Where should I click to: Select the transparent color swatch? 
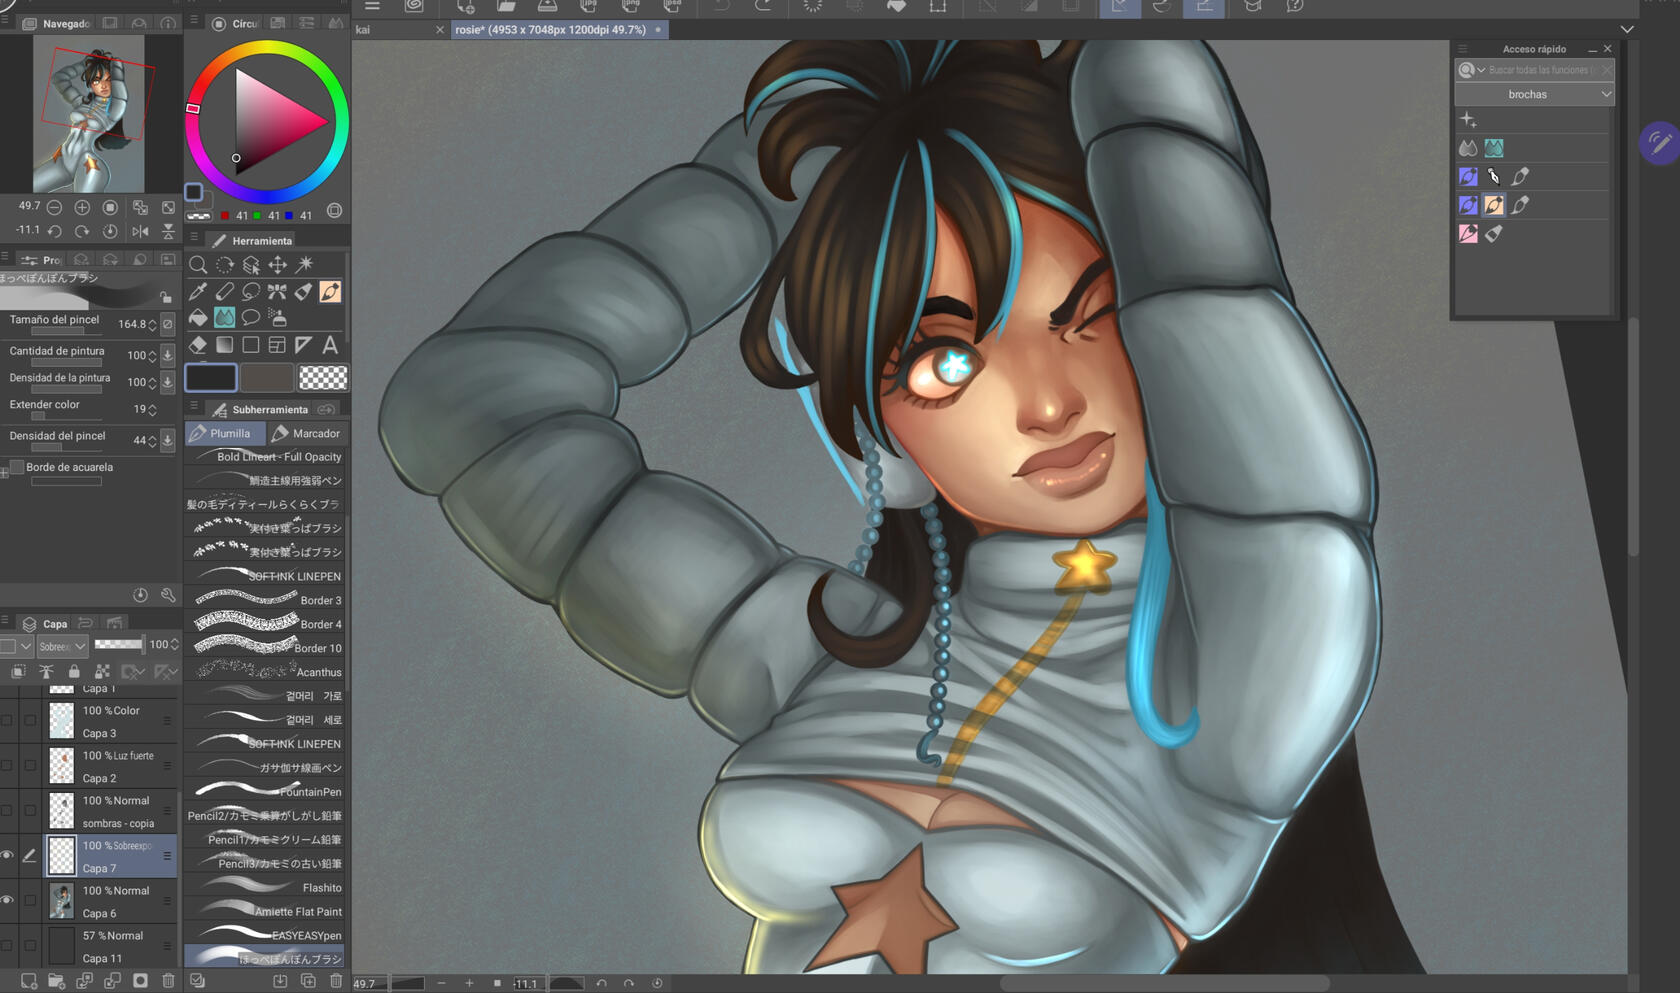coord(323,378)
